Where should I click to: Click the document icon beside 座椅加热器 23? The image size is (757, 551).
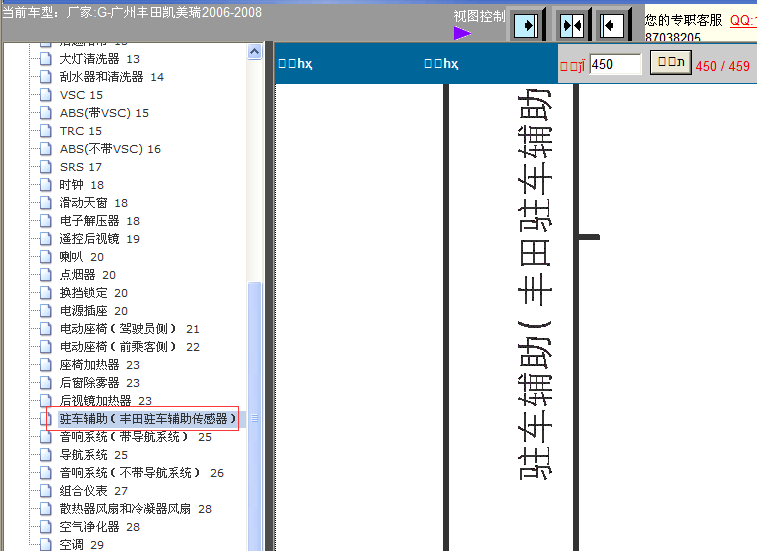point(46,364)
